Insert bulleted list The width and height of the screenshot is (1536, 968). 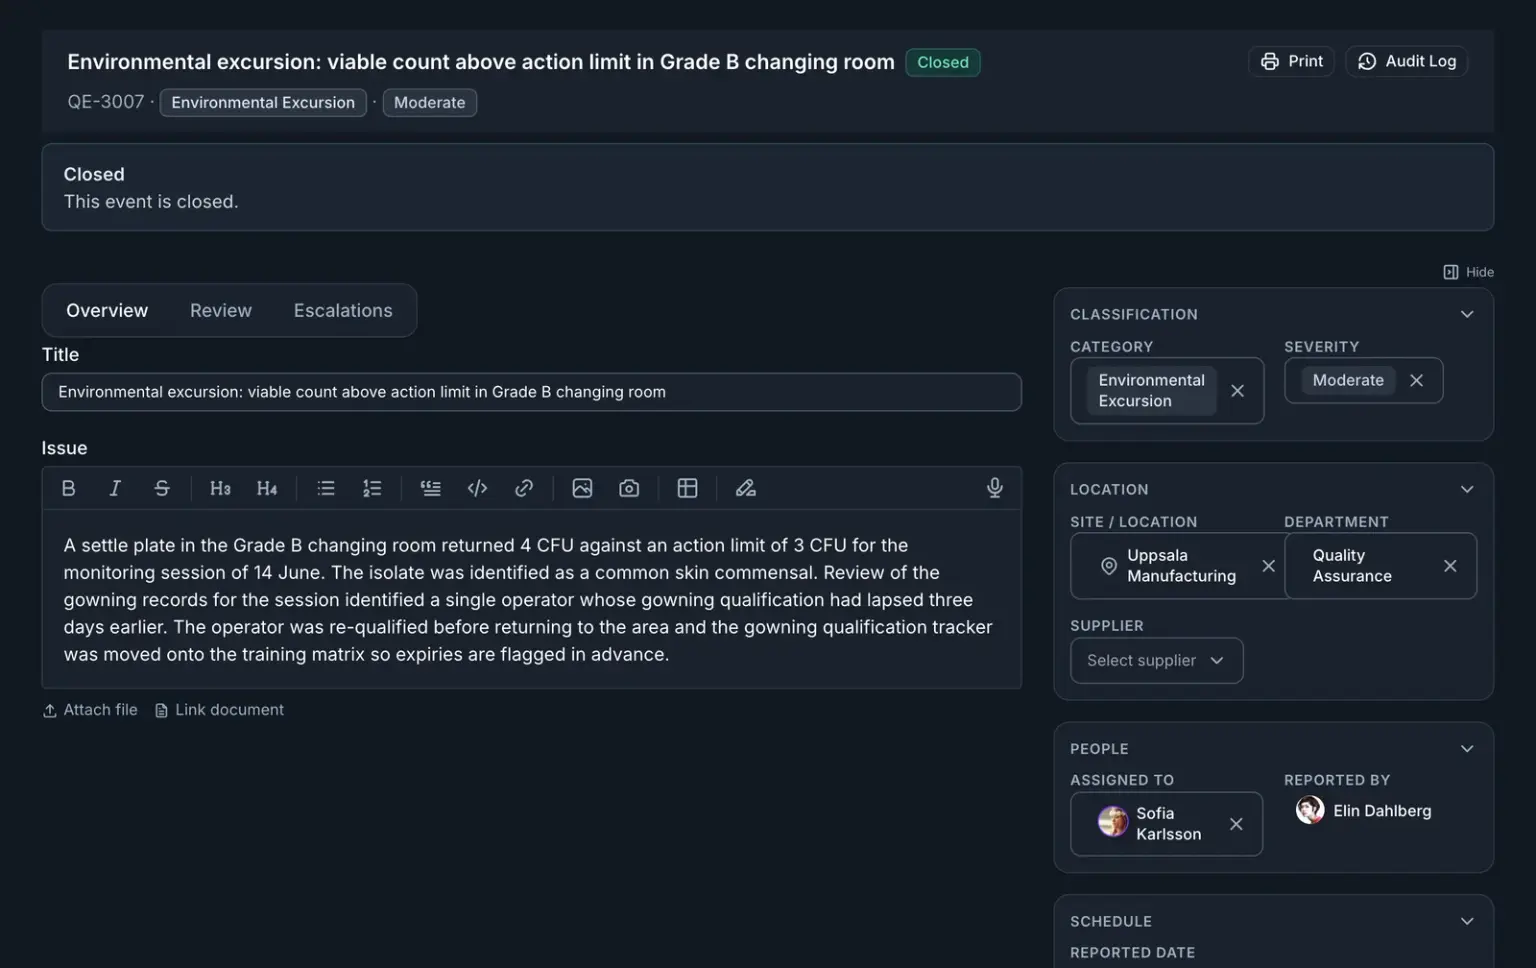(x=326, y=488)
